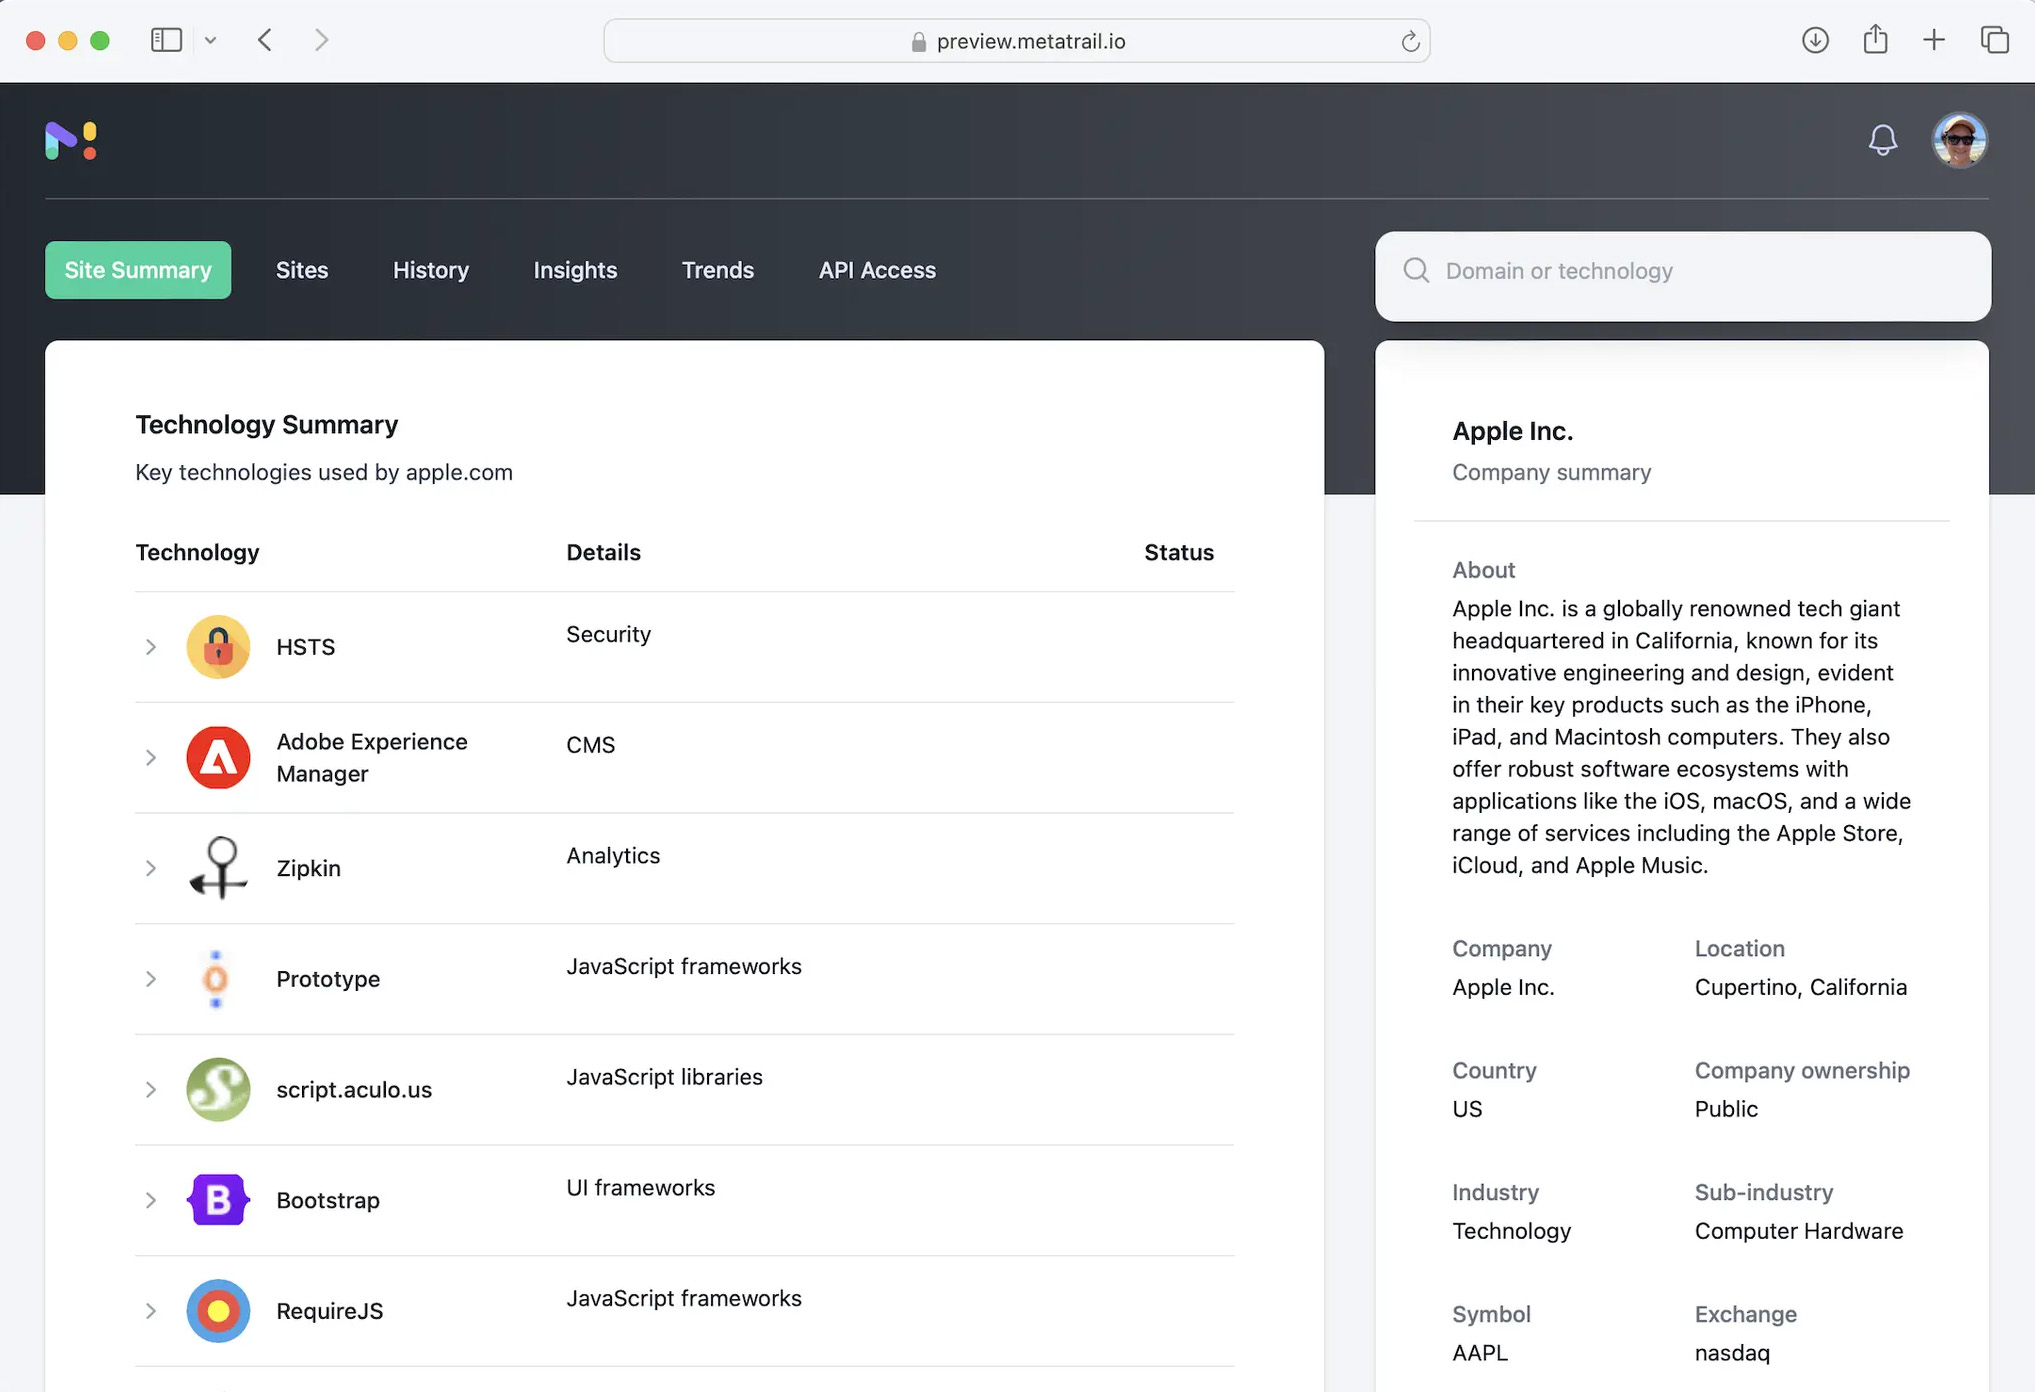Switch to the Trends tab

click(717, 270)
